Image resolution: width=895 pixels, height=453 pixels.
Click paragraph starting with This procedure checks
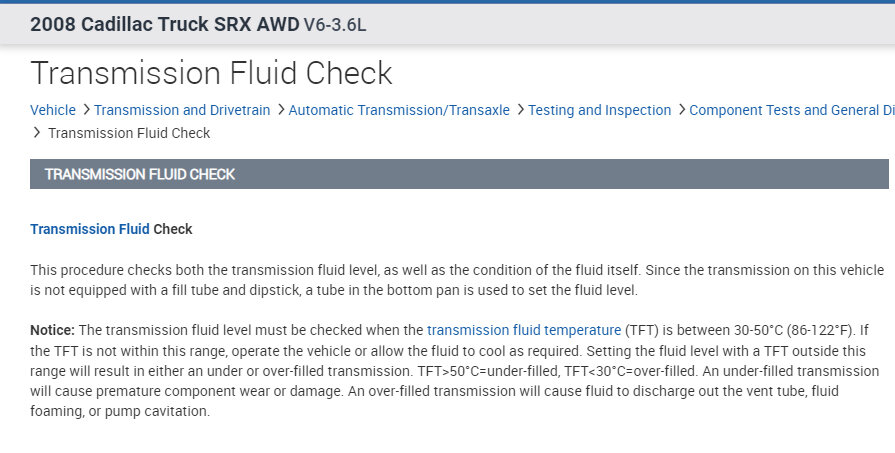pos(457,280)
